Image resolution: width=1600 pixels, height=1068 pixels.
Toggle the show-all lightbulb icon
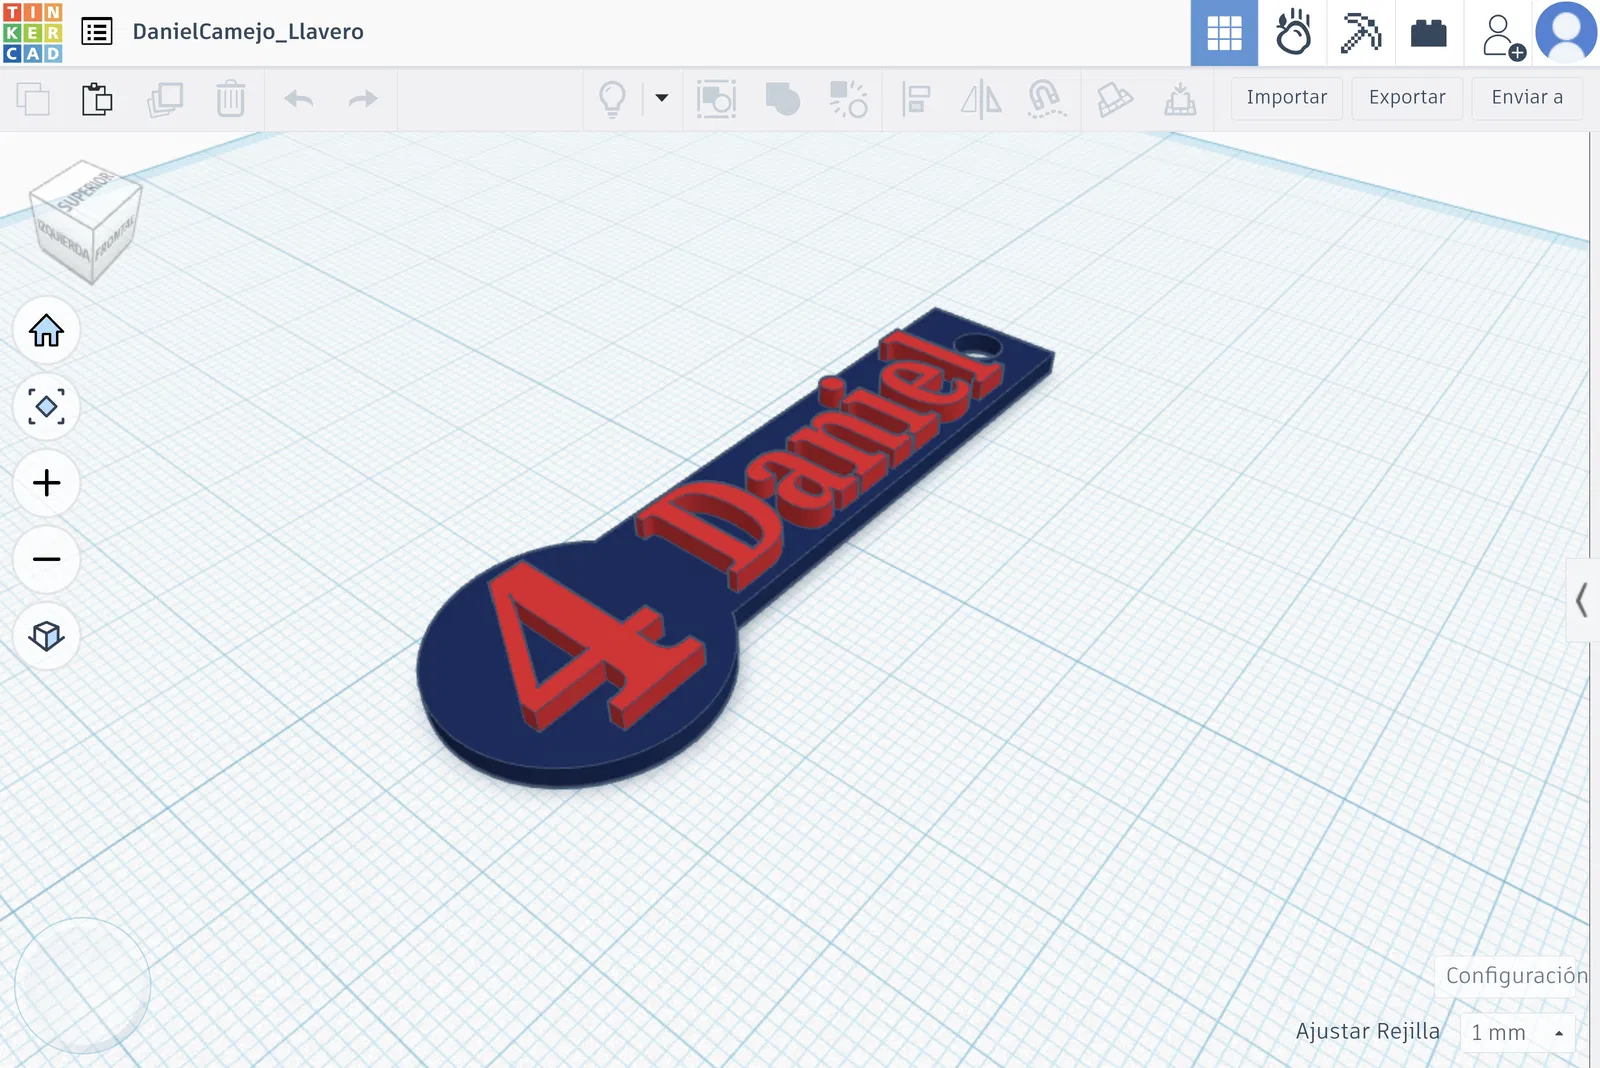(x=612, y=99)
